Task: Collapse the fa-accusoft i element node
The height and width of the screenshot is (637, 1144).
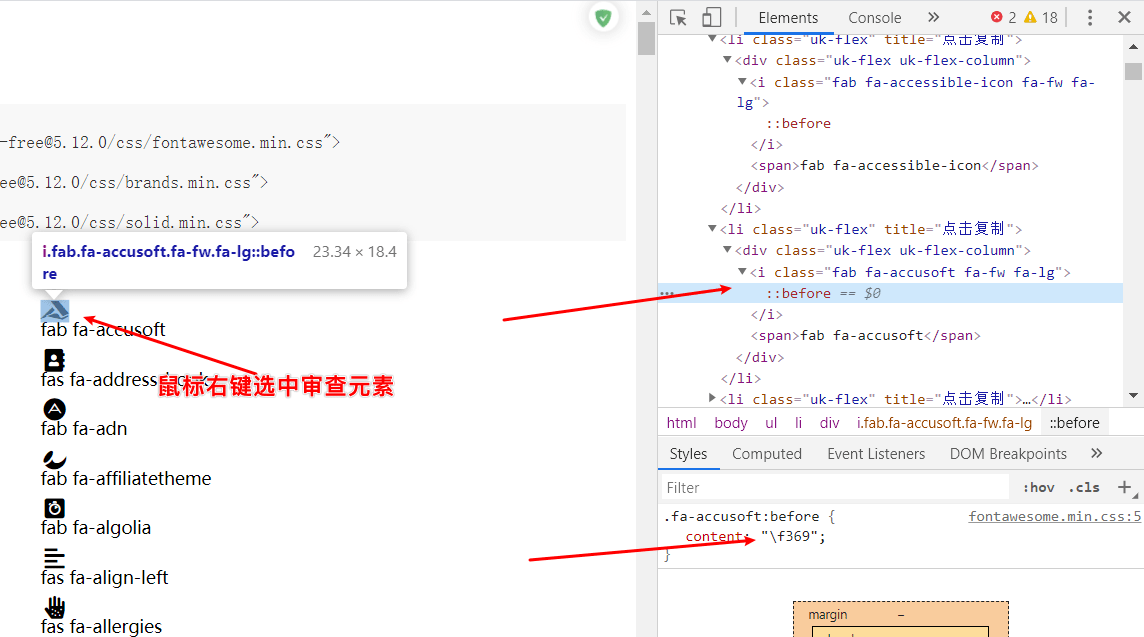Action: click(x=742, y=272)
